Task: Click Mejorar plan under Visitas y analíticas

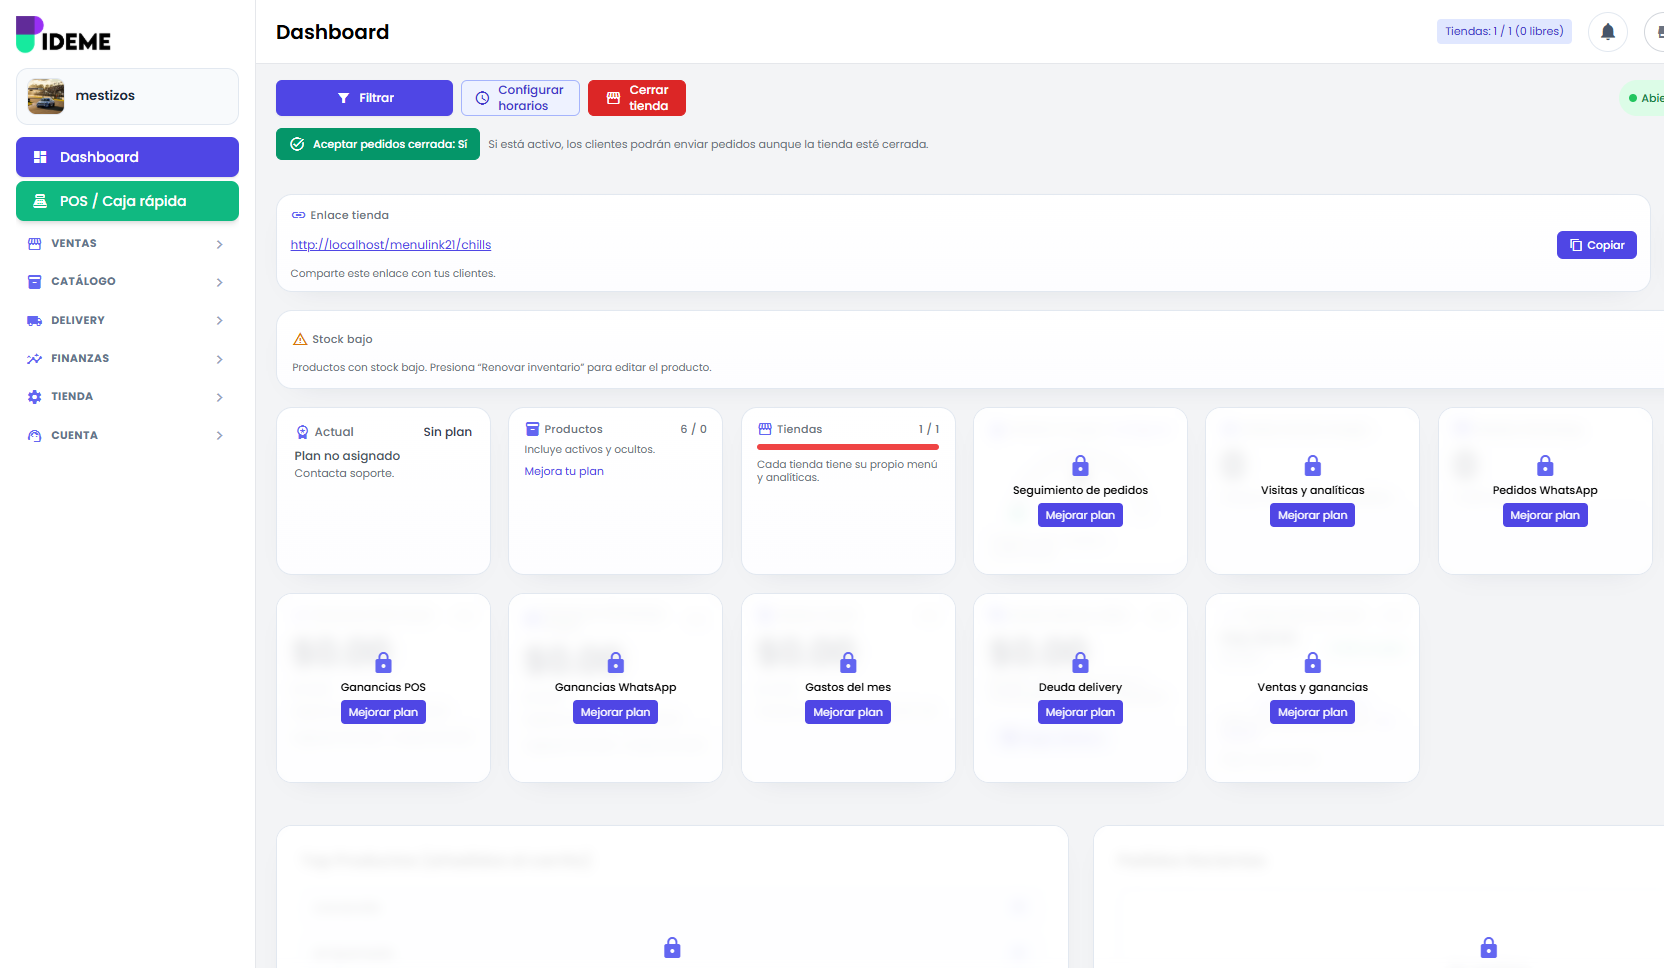Action: coord(1313,516)
